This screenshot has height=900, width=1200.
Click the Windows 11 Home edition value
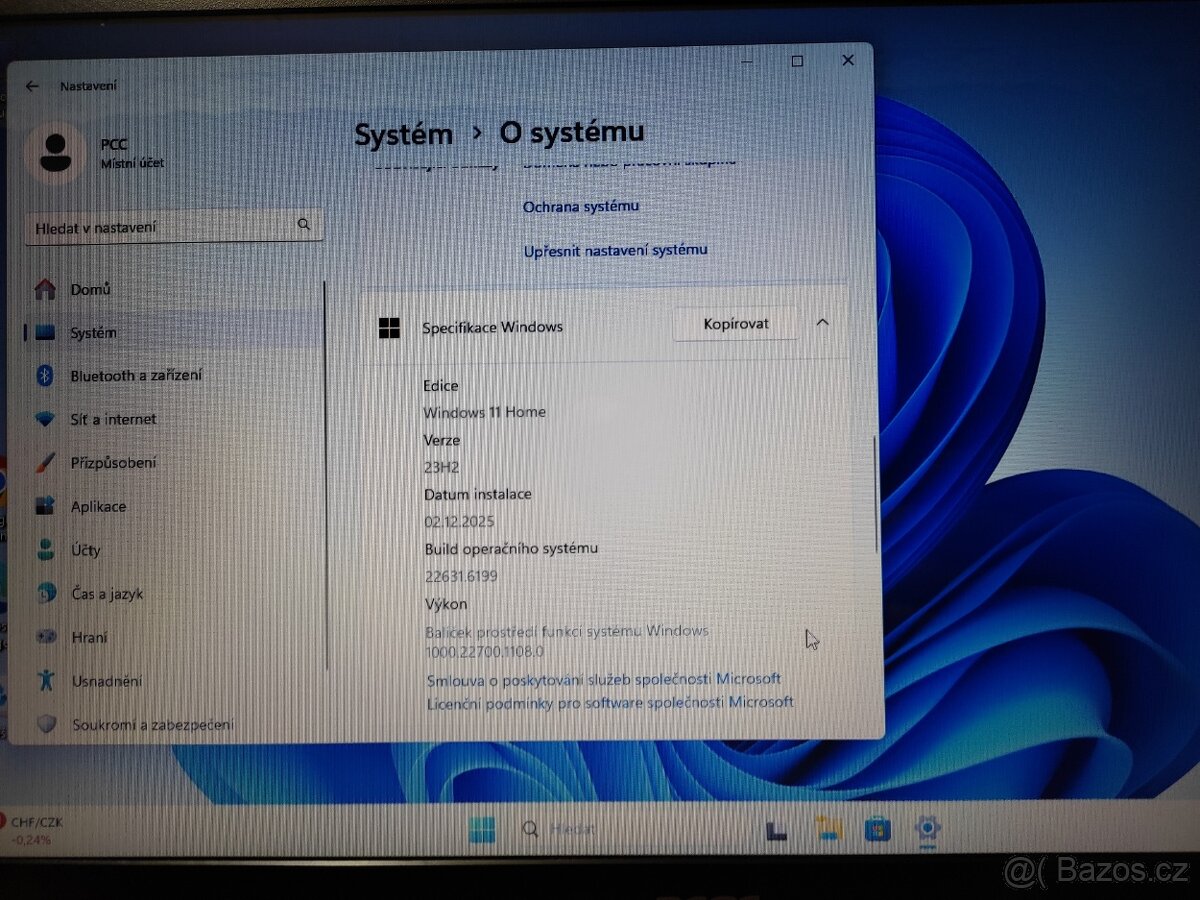[484, 412]
